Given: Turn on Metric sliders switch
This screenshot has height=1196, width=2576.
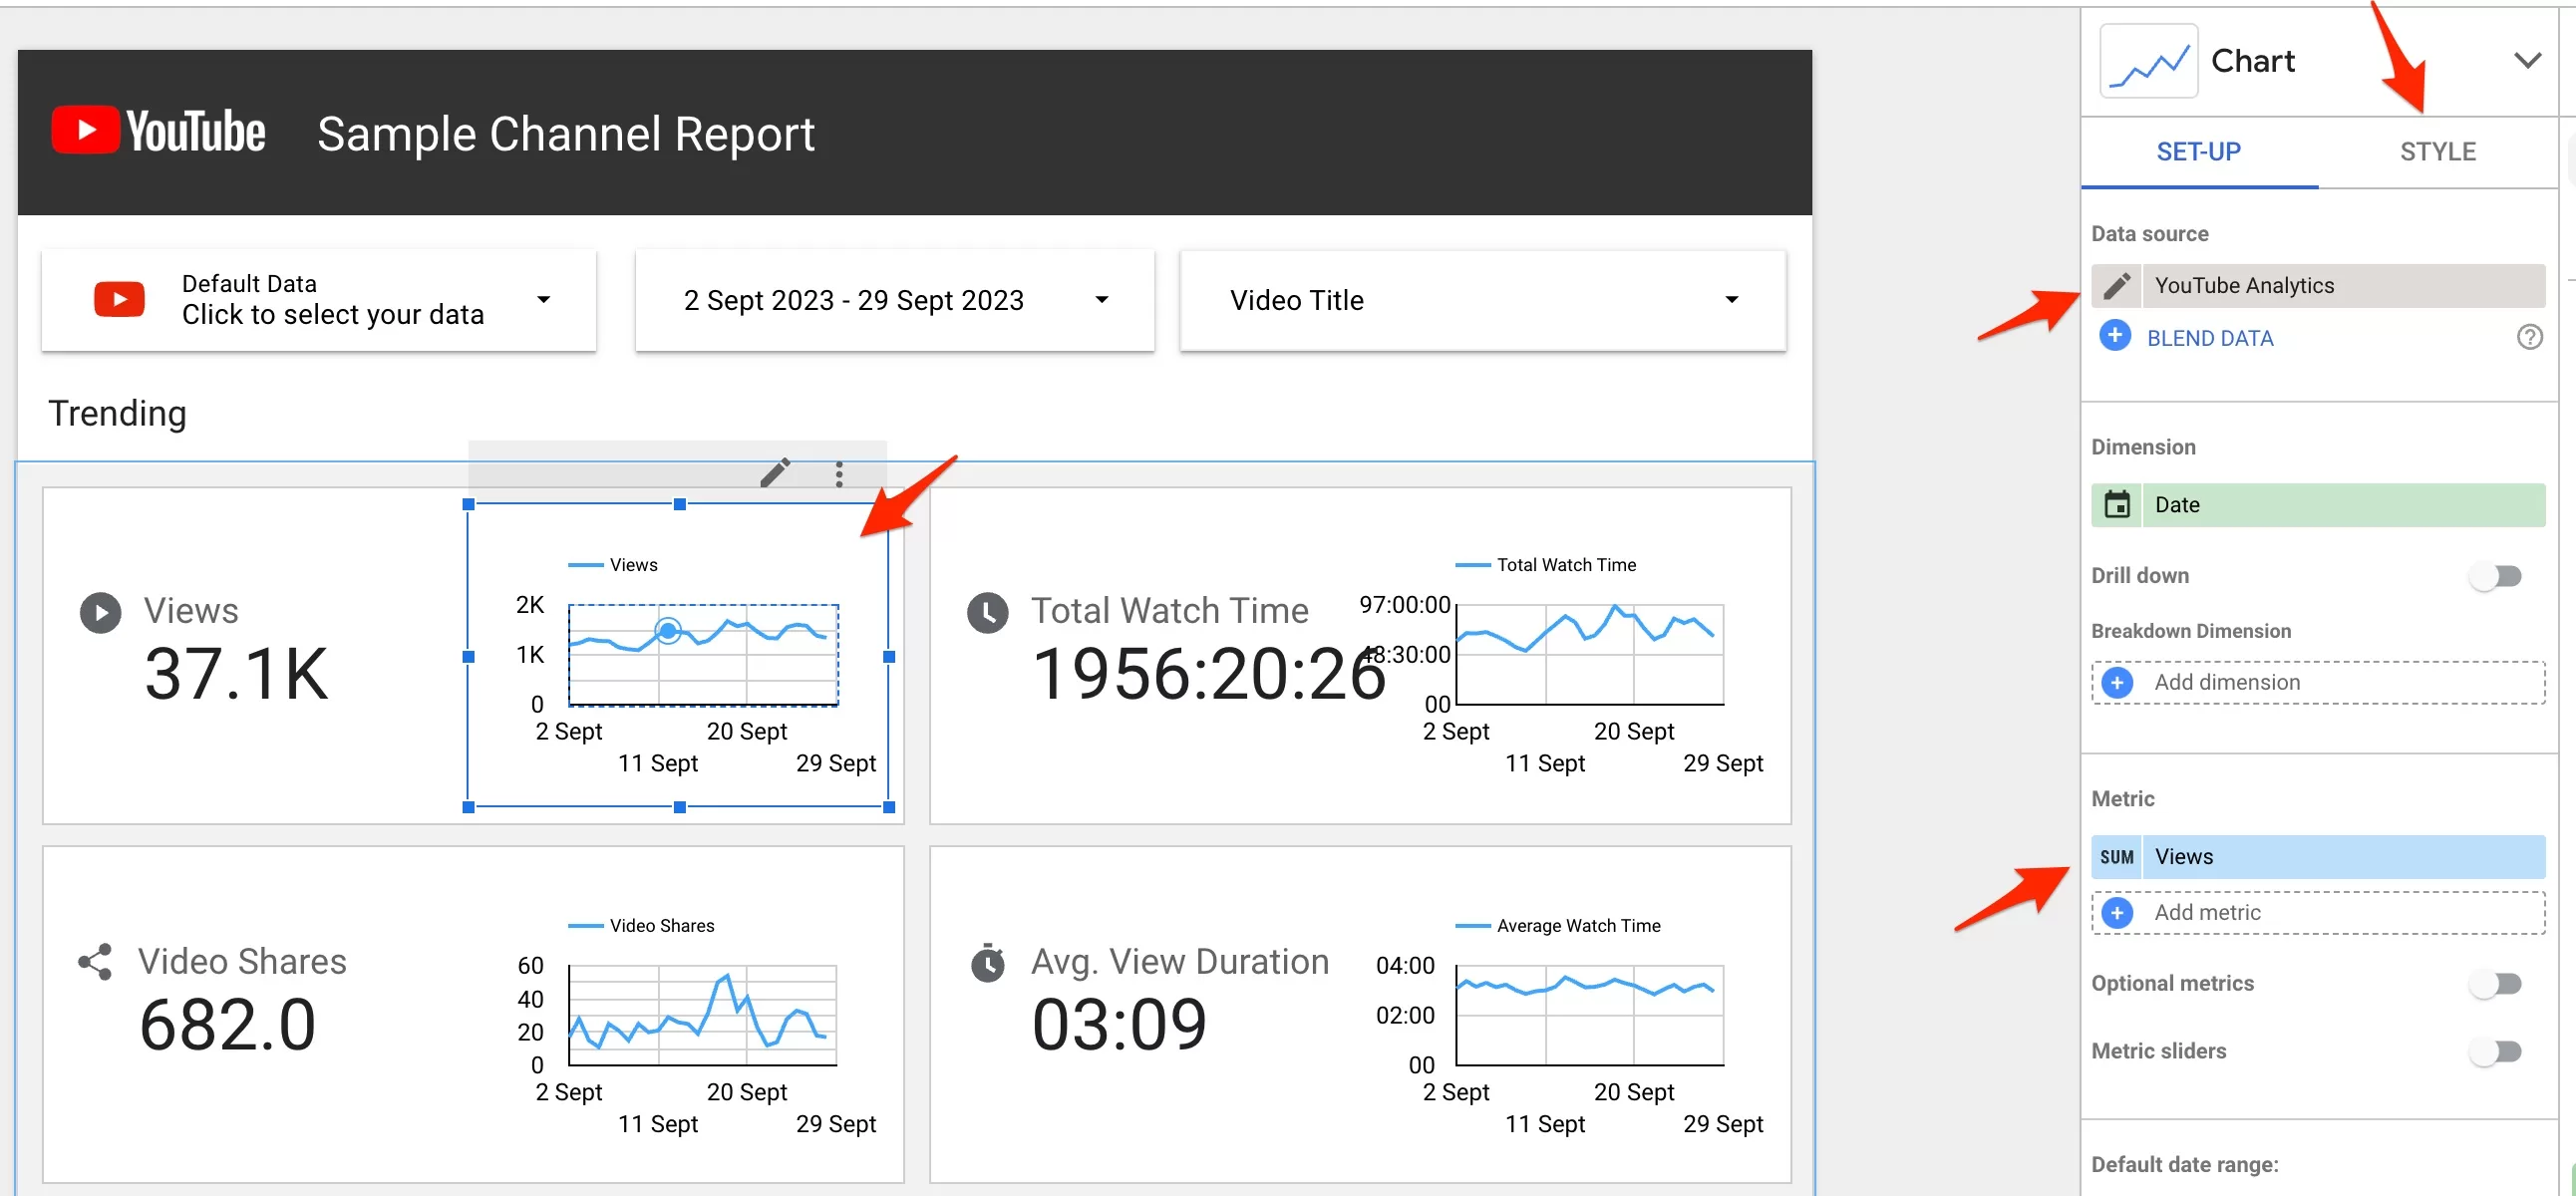Looking at the screenshot, I should click(x=2497, y=1052).
